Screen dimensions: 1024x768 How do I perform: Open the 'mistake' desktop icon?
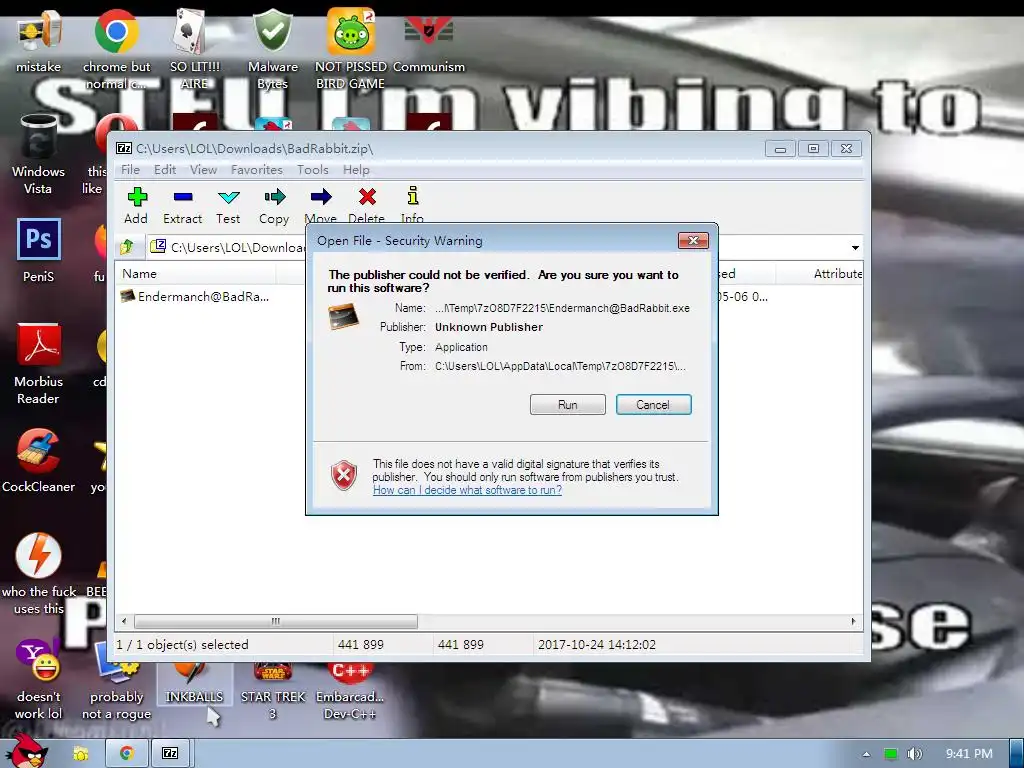39,40
